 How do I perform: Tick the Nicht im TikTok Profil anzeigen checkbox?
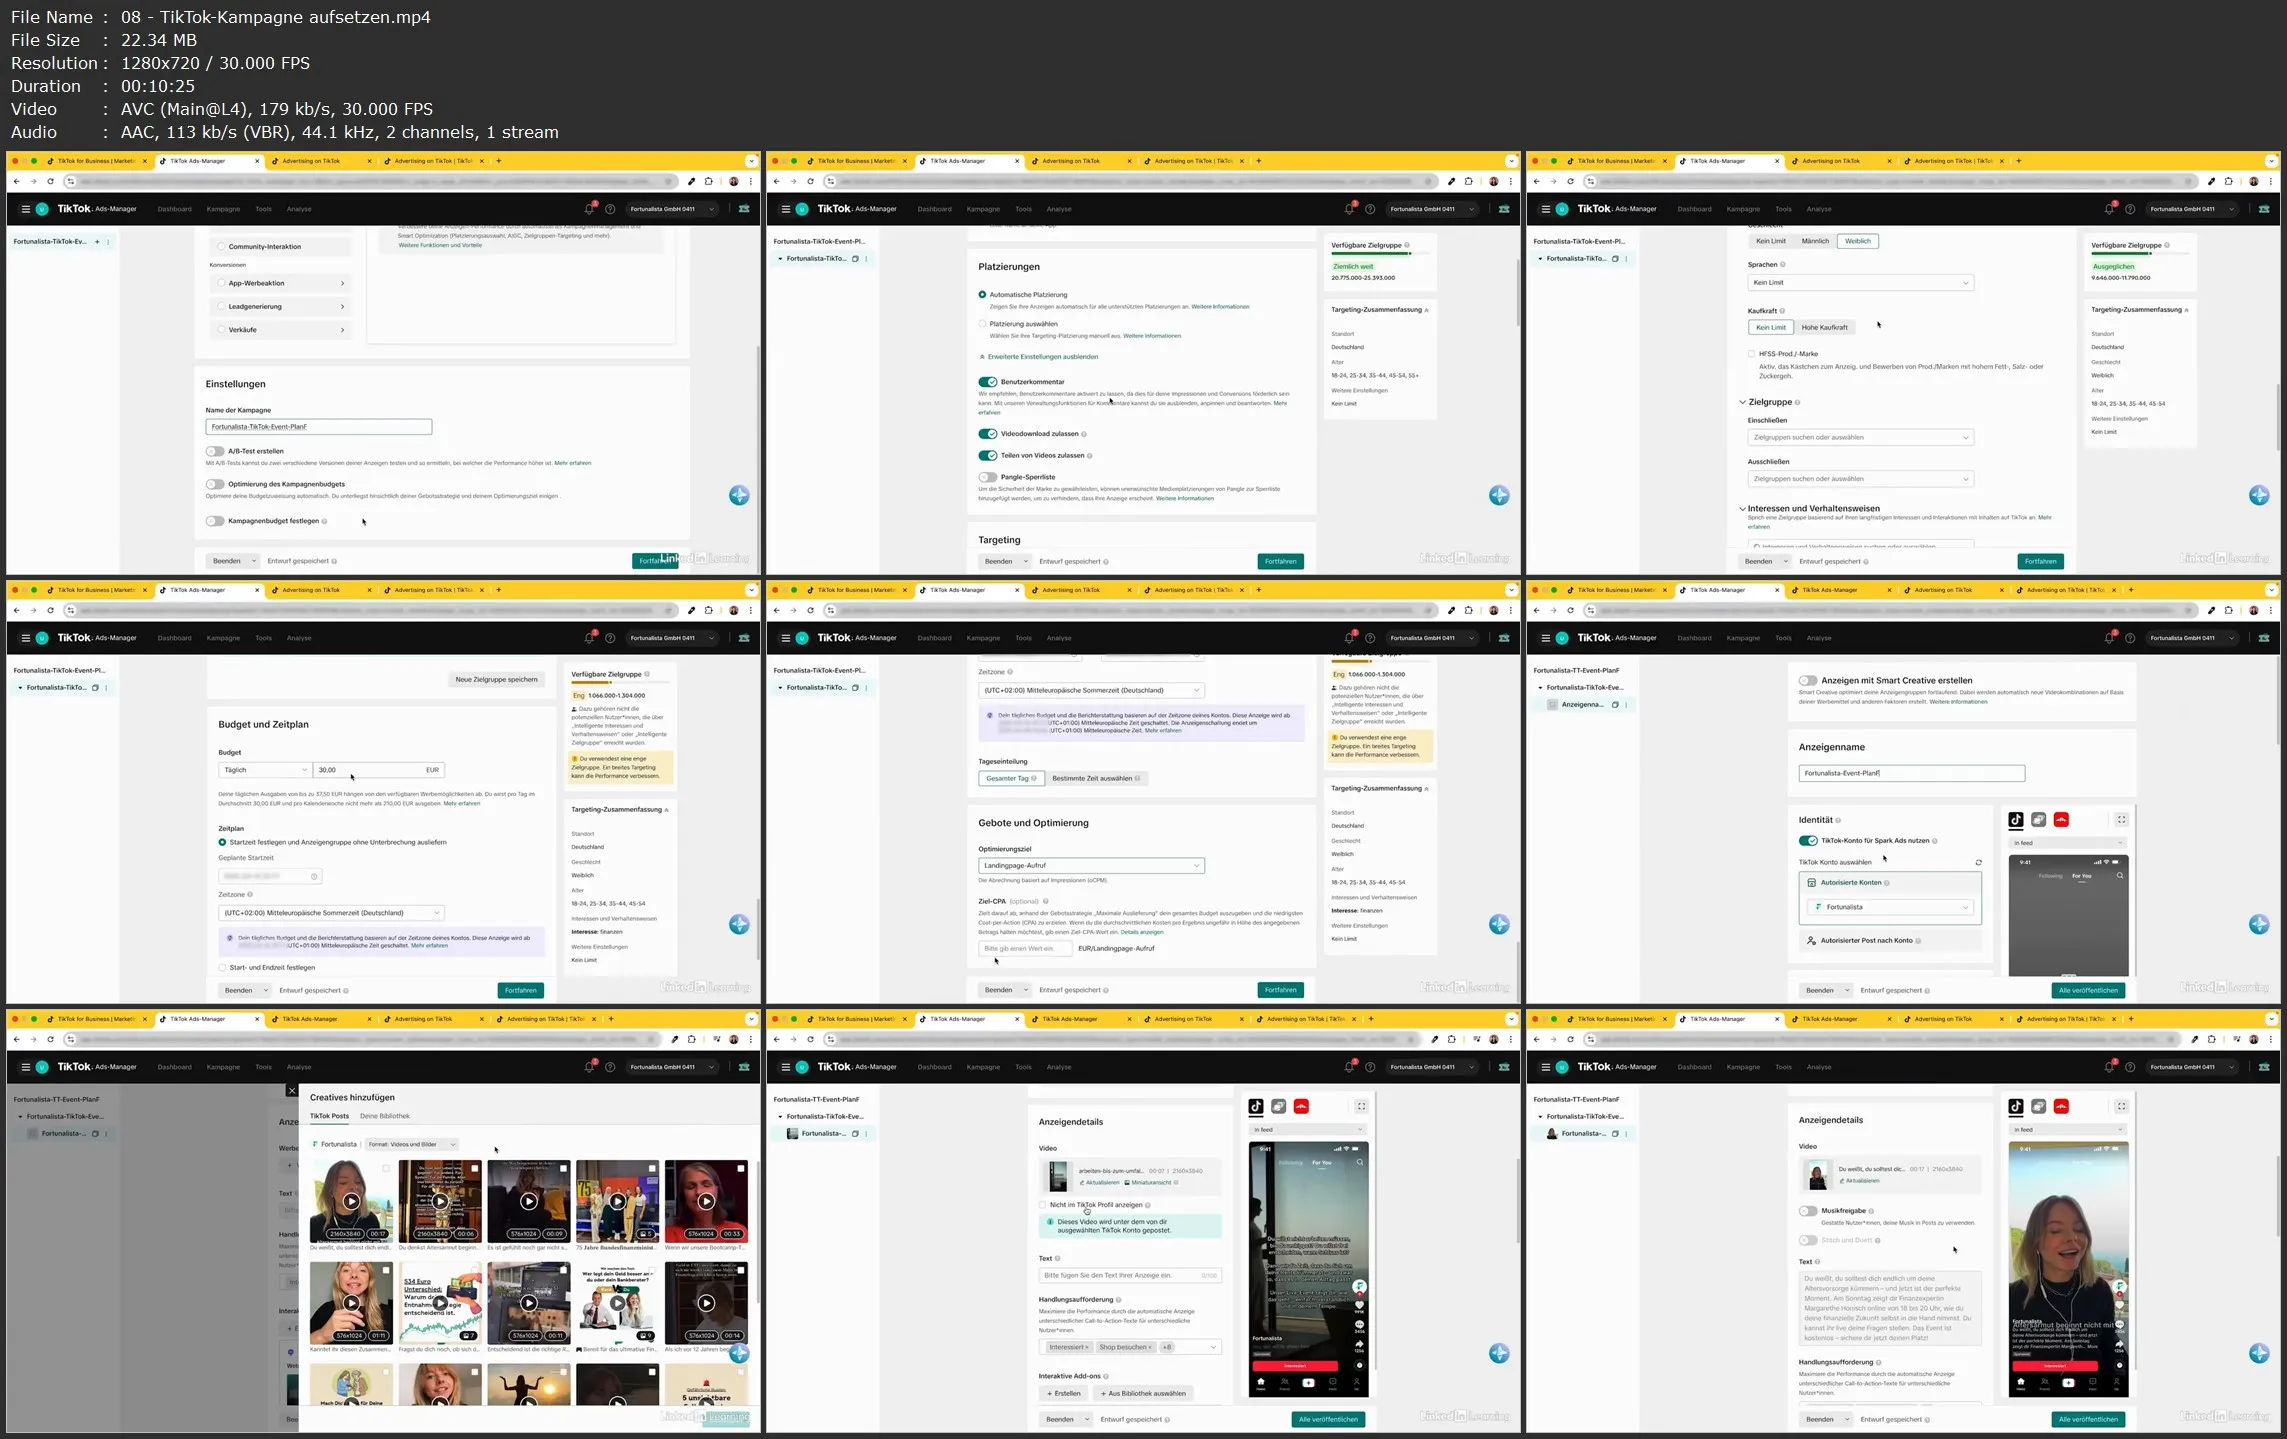pyautogui.click(x=1043, y=1205)
